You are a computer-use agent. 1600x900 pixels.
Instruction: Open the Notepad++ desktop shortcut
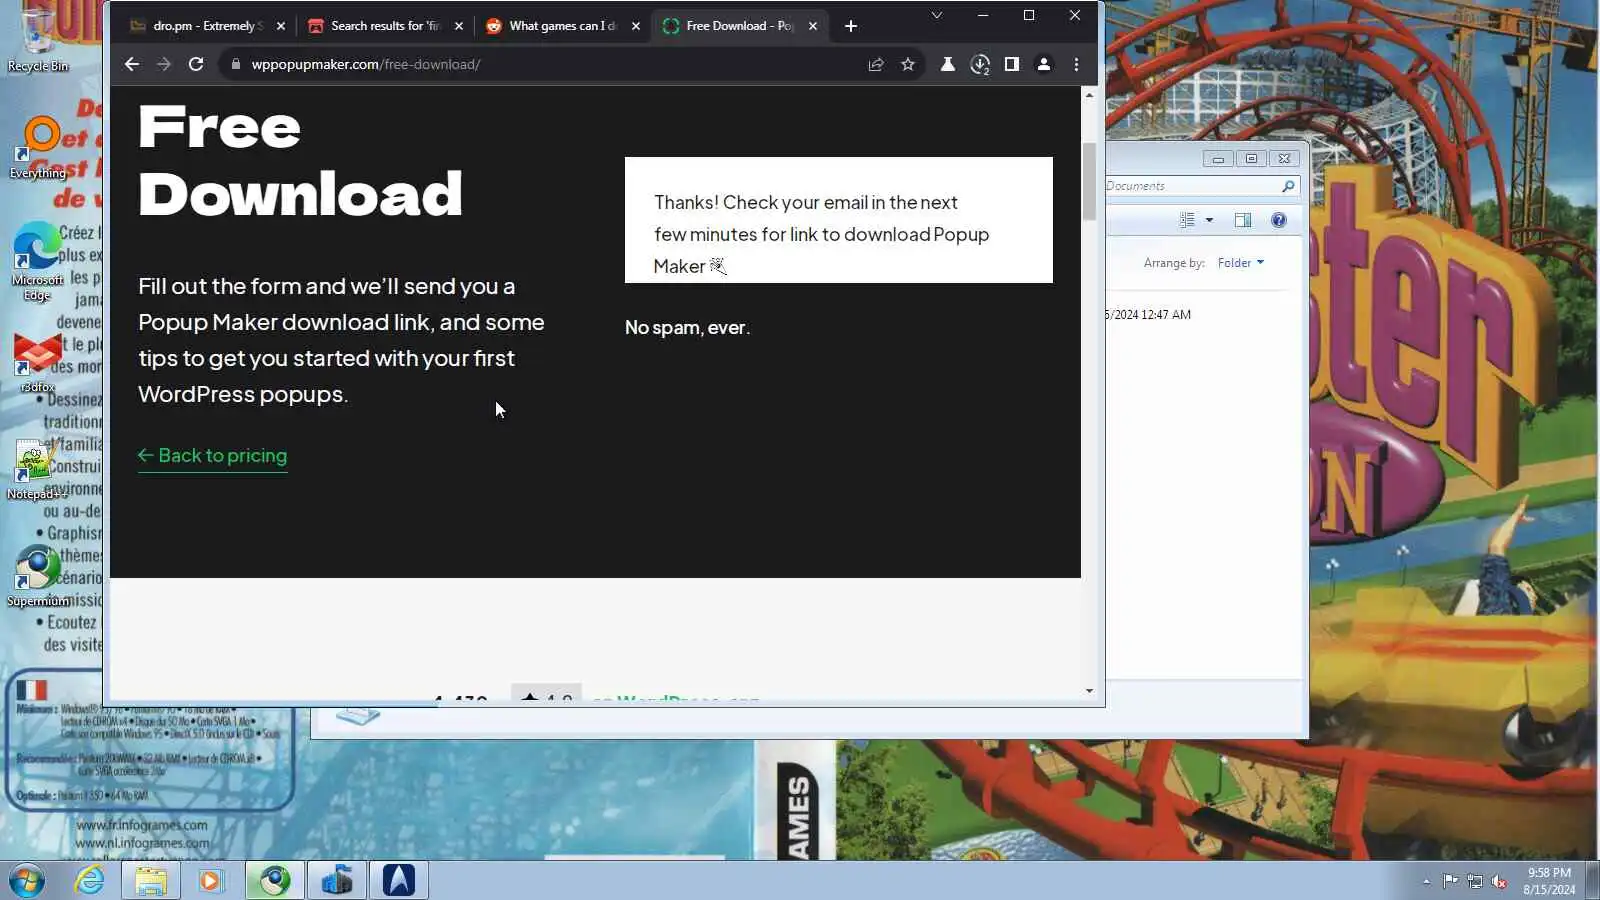[x=38, y=470]
